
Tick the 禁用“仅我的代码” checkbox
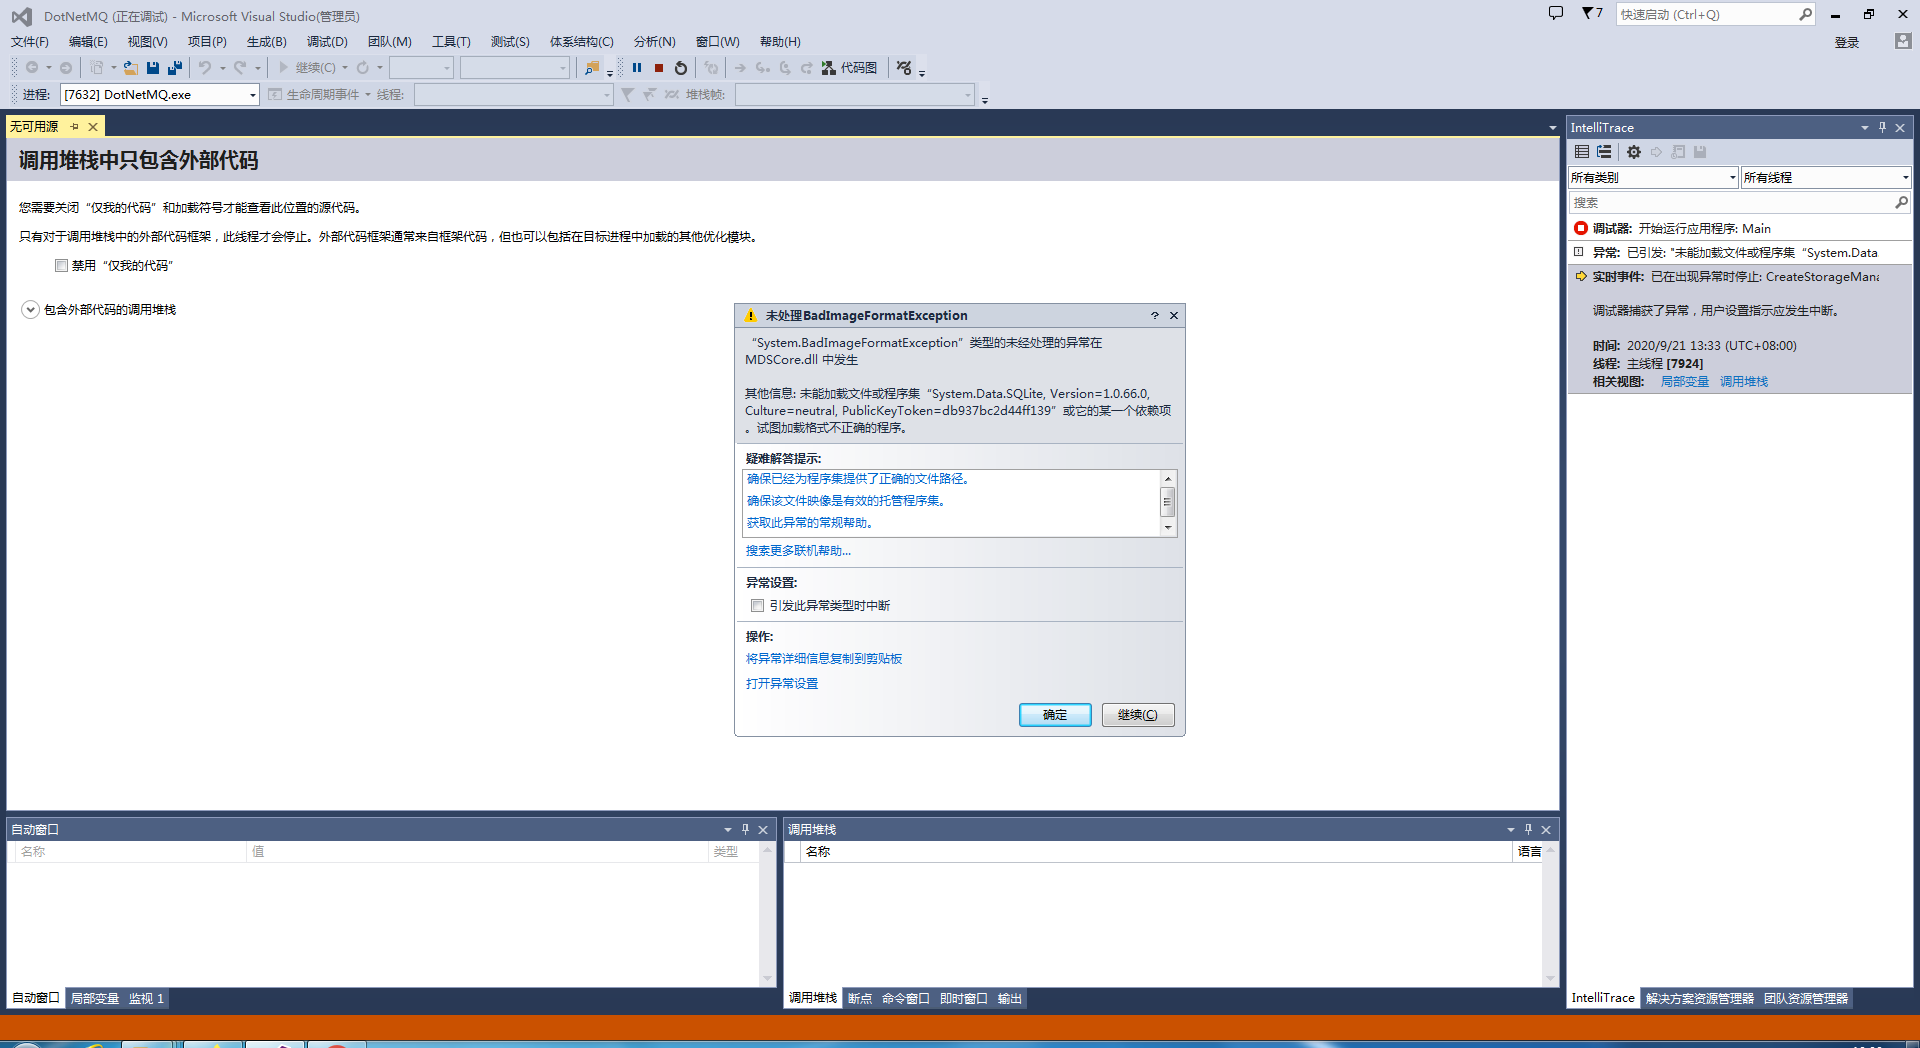click(x=62, y=265)
